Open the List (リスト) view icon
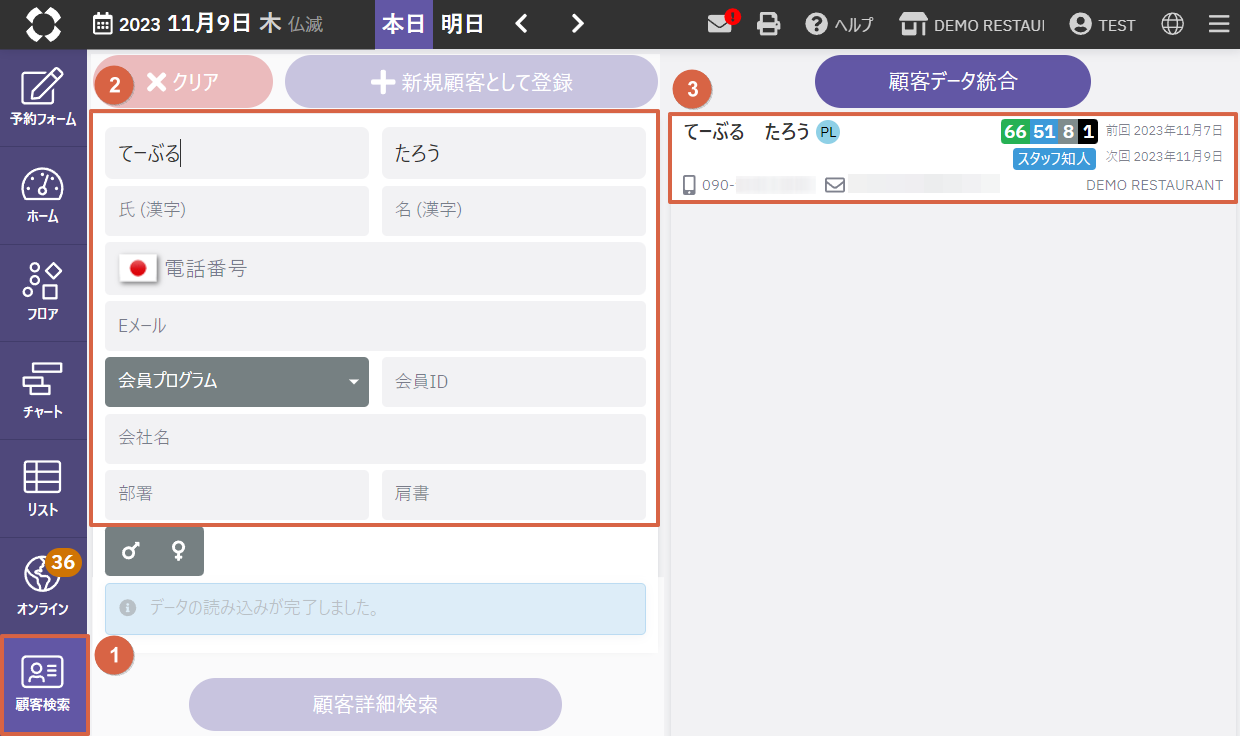The image size is (1240, 736). tap(43, 488)
